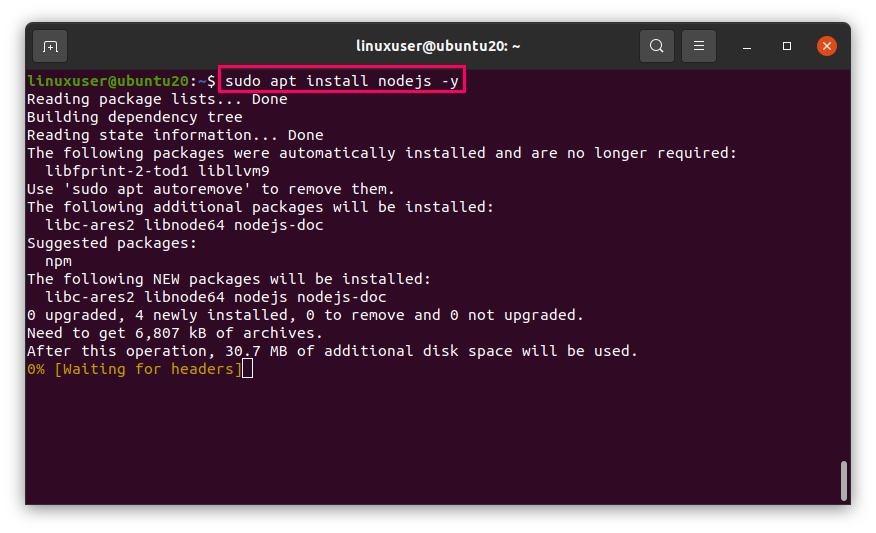Click the terminal scrollbar thumb
This screenshot has height=533, width=876.
tap(845, 480)
